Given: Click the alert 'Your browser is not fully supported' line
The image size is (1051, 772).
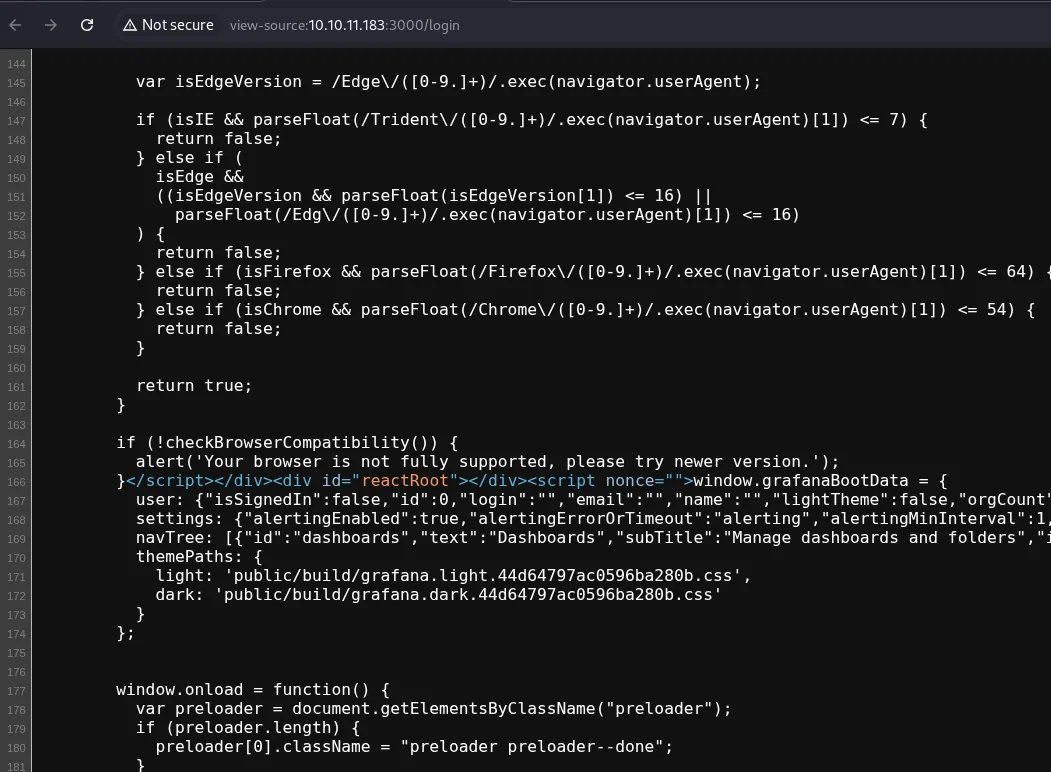Looking at the screenshot, I should tap(487, 462).
